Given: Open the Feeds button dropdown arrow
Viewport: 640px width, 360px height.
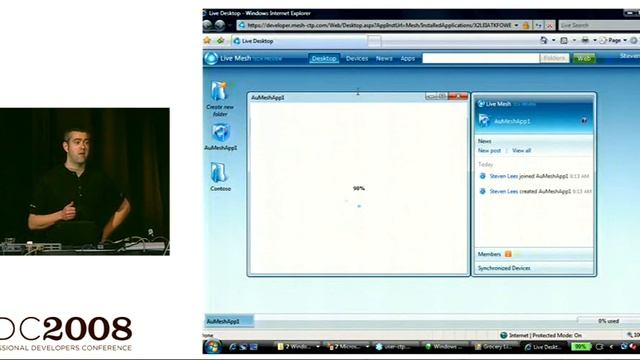Looking at the screenshot, I should click(574, 40).
